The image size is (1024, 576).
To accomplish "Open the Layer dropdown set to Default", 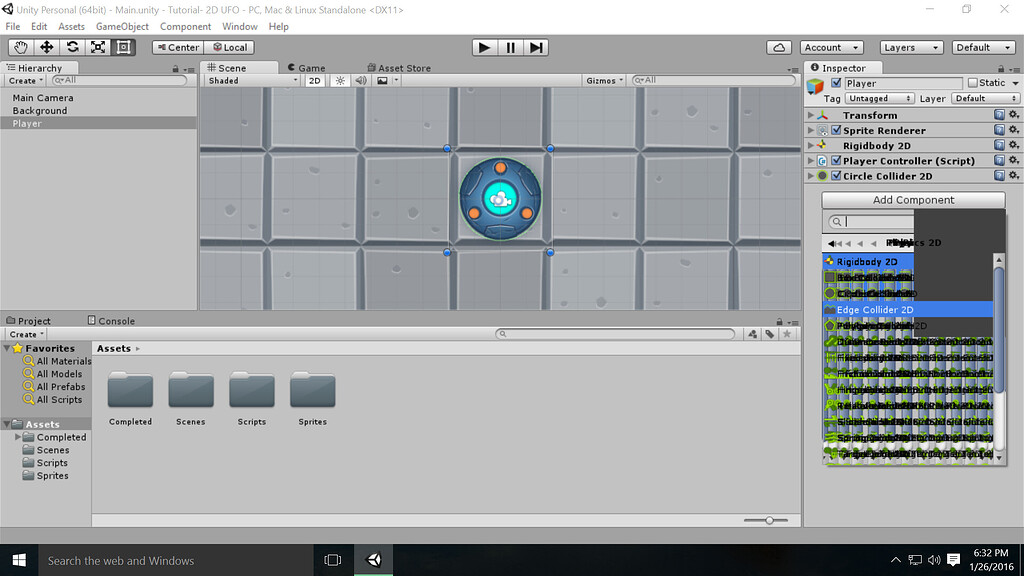I will coord(987,98).
